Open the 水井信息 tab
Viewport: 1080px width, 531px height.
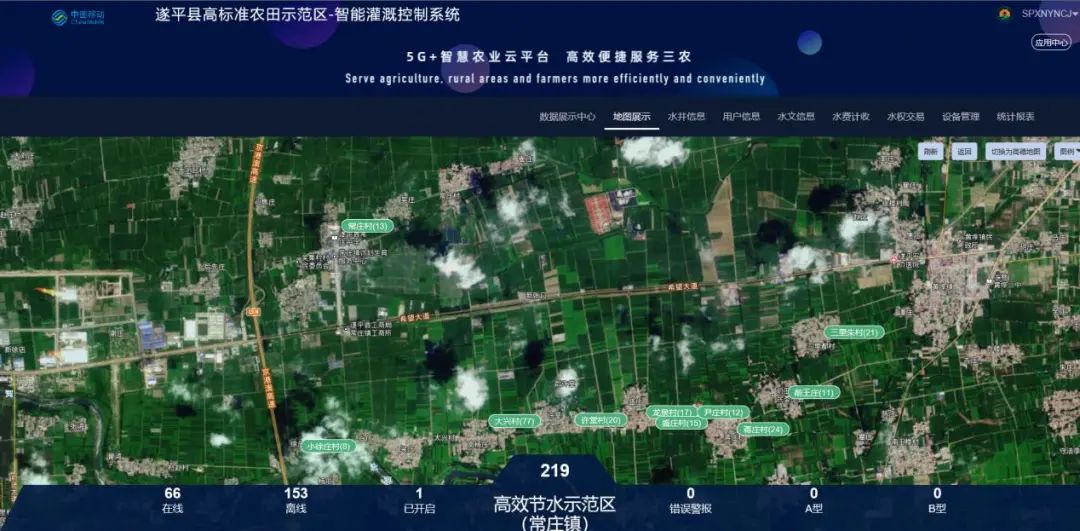[x=686, y=116]
